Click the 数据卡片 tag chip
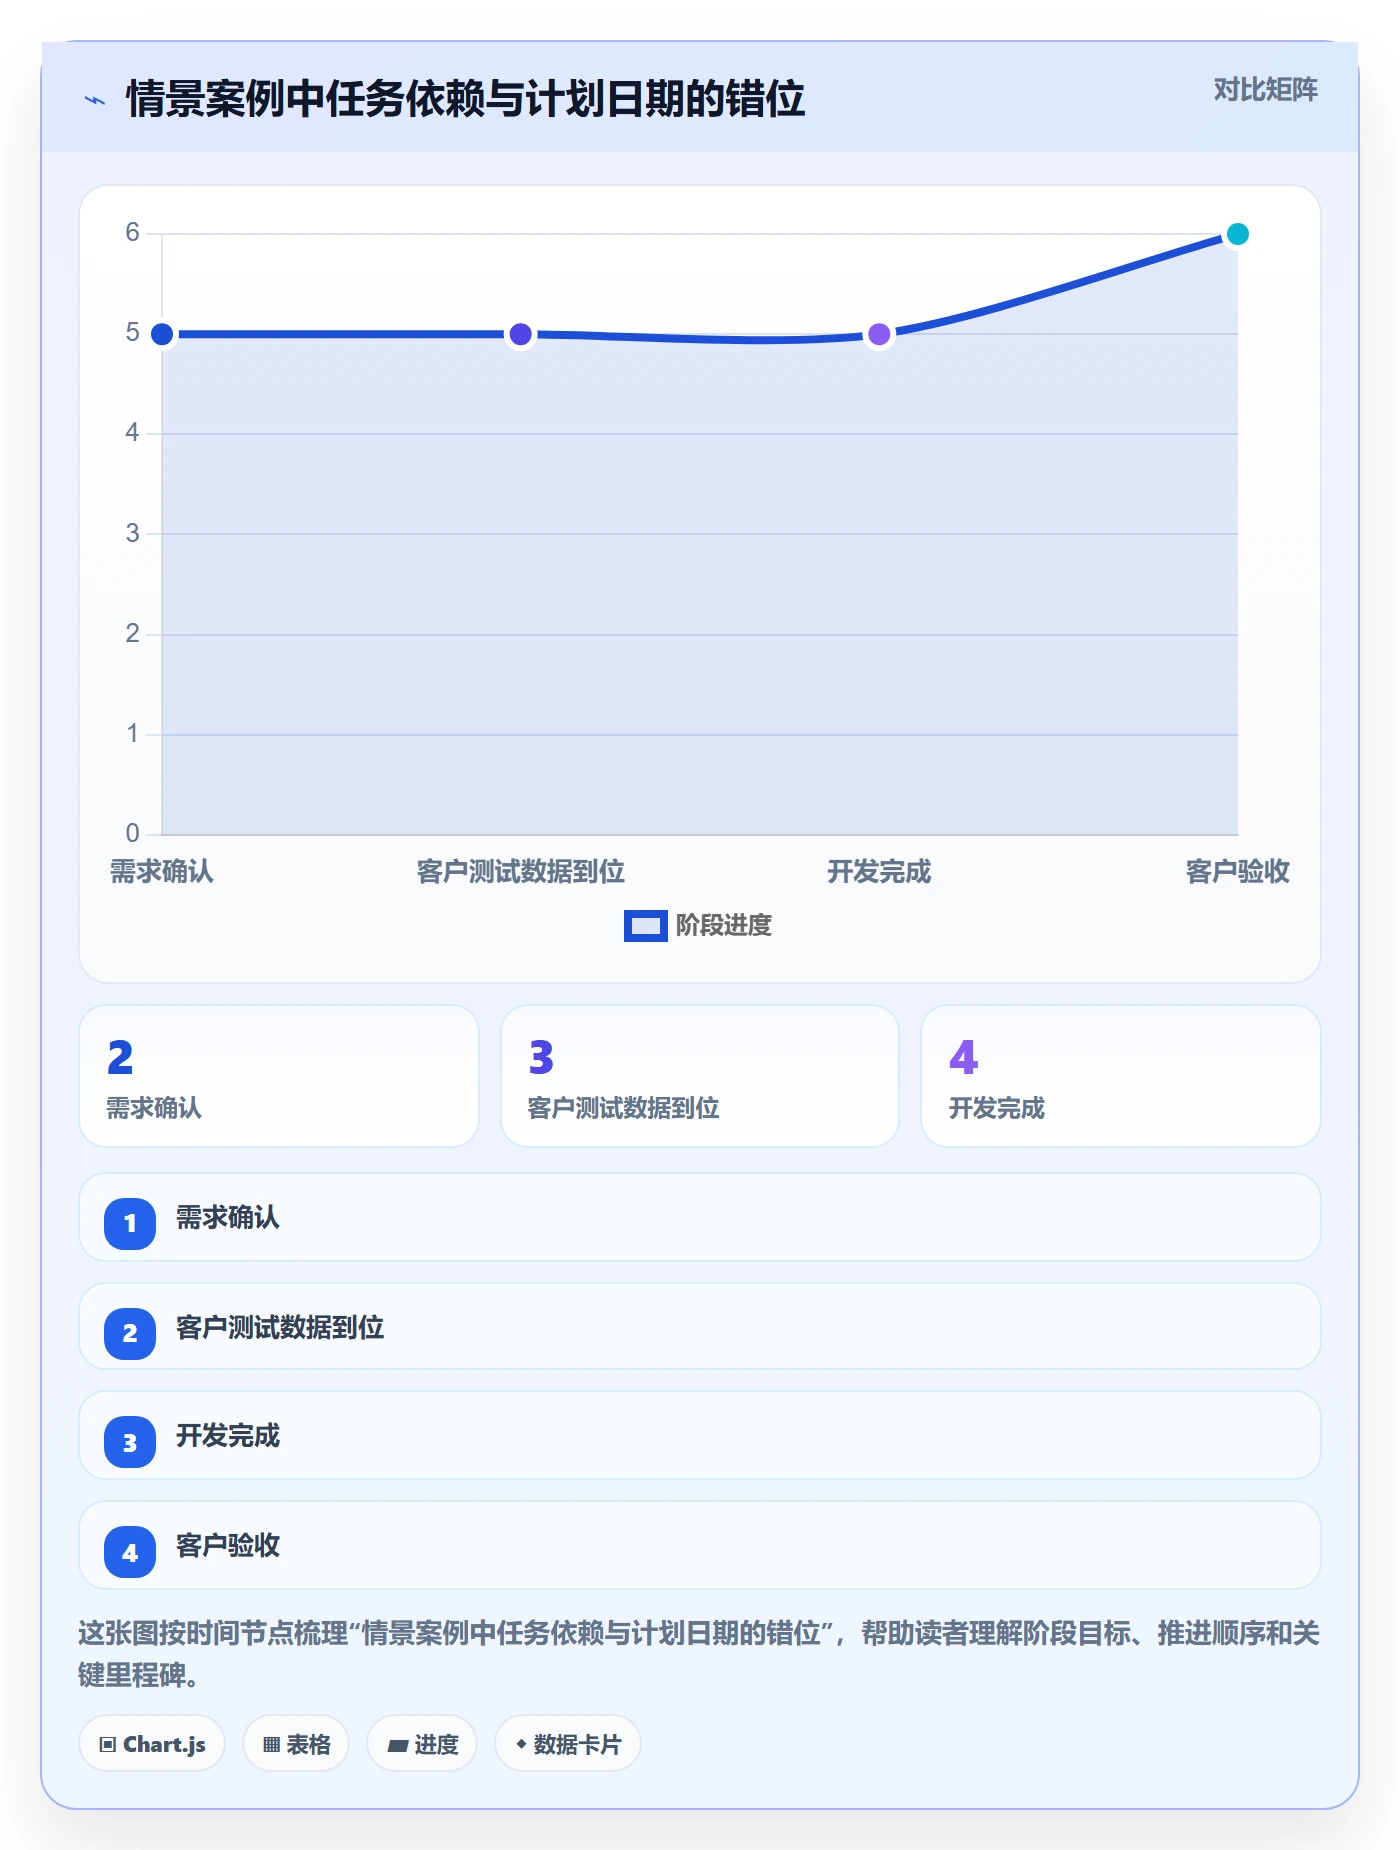 tap(568, 1744)
